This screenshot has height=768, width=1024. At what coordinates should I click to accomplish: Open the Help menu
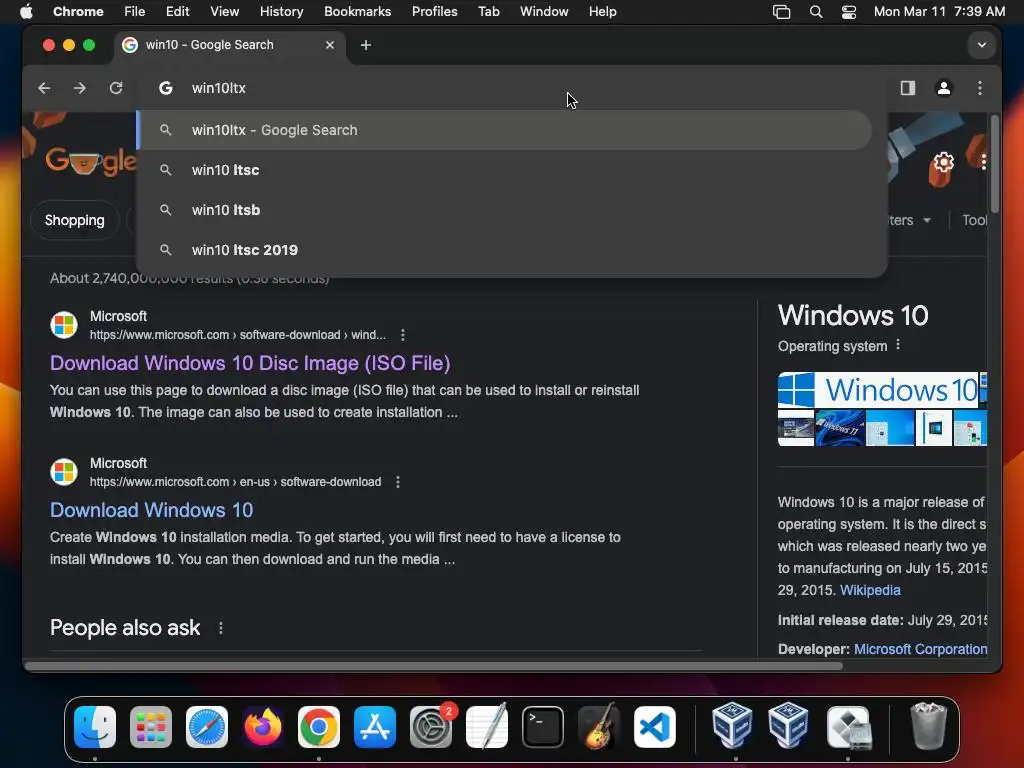point(602,12)
